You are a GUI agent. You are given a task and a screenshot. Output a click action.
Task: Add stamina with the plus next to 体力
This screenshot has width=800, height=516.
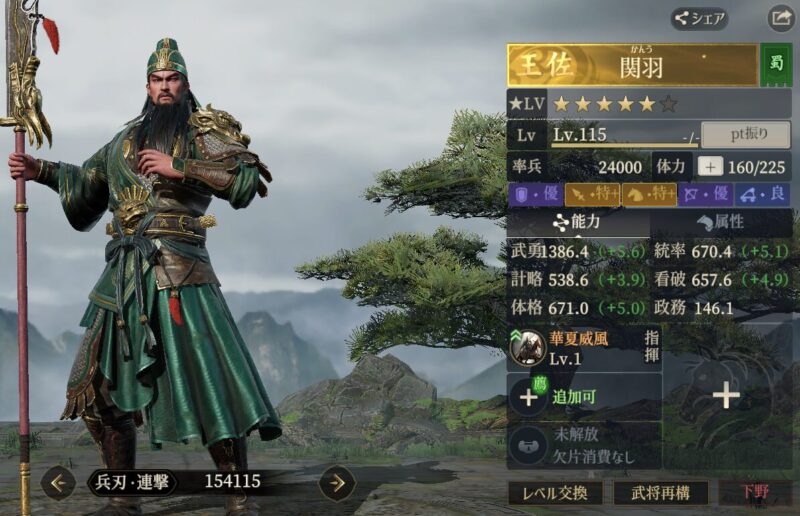point(710,166)
